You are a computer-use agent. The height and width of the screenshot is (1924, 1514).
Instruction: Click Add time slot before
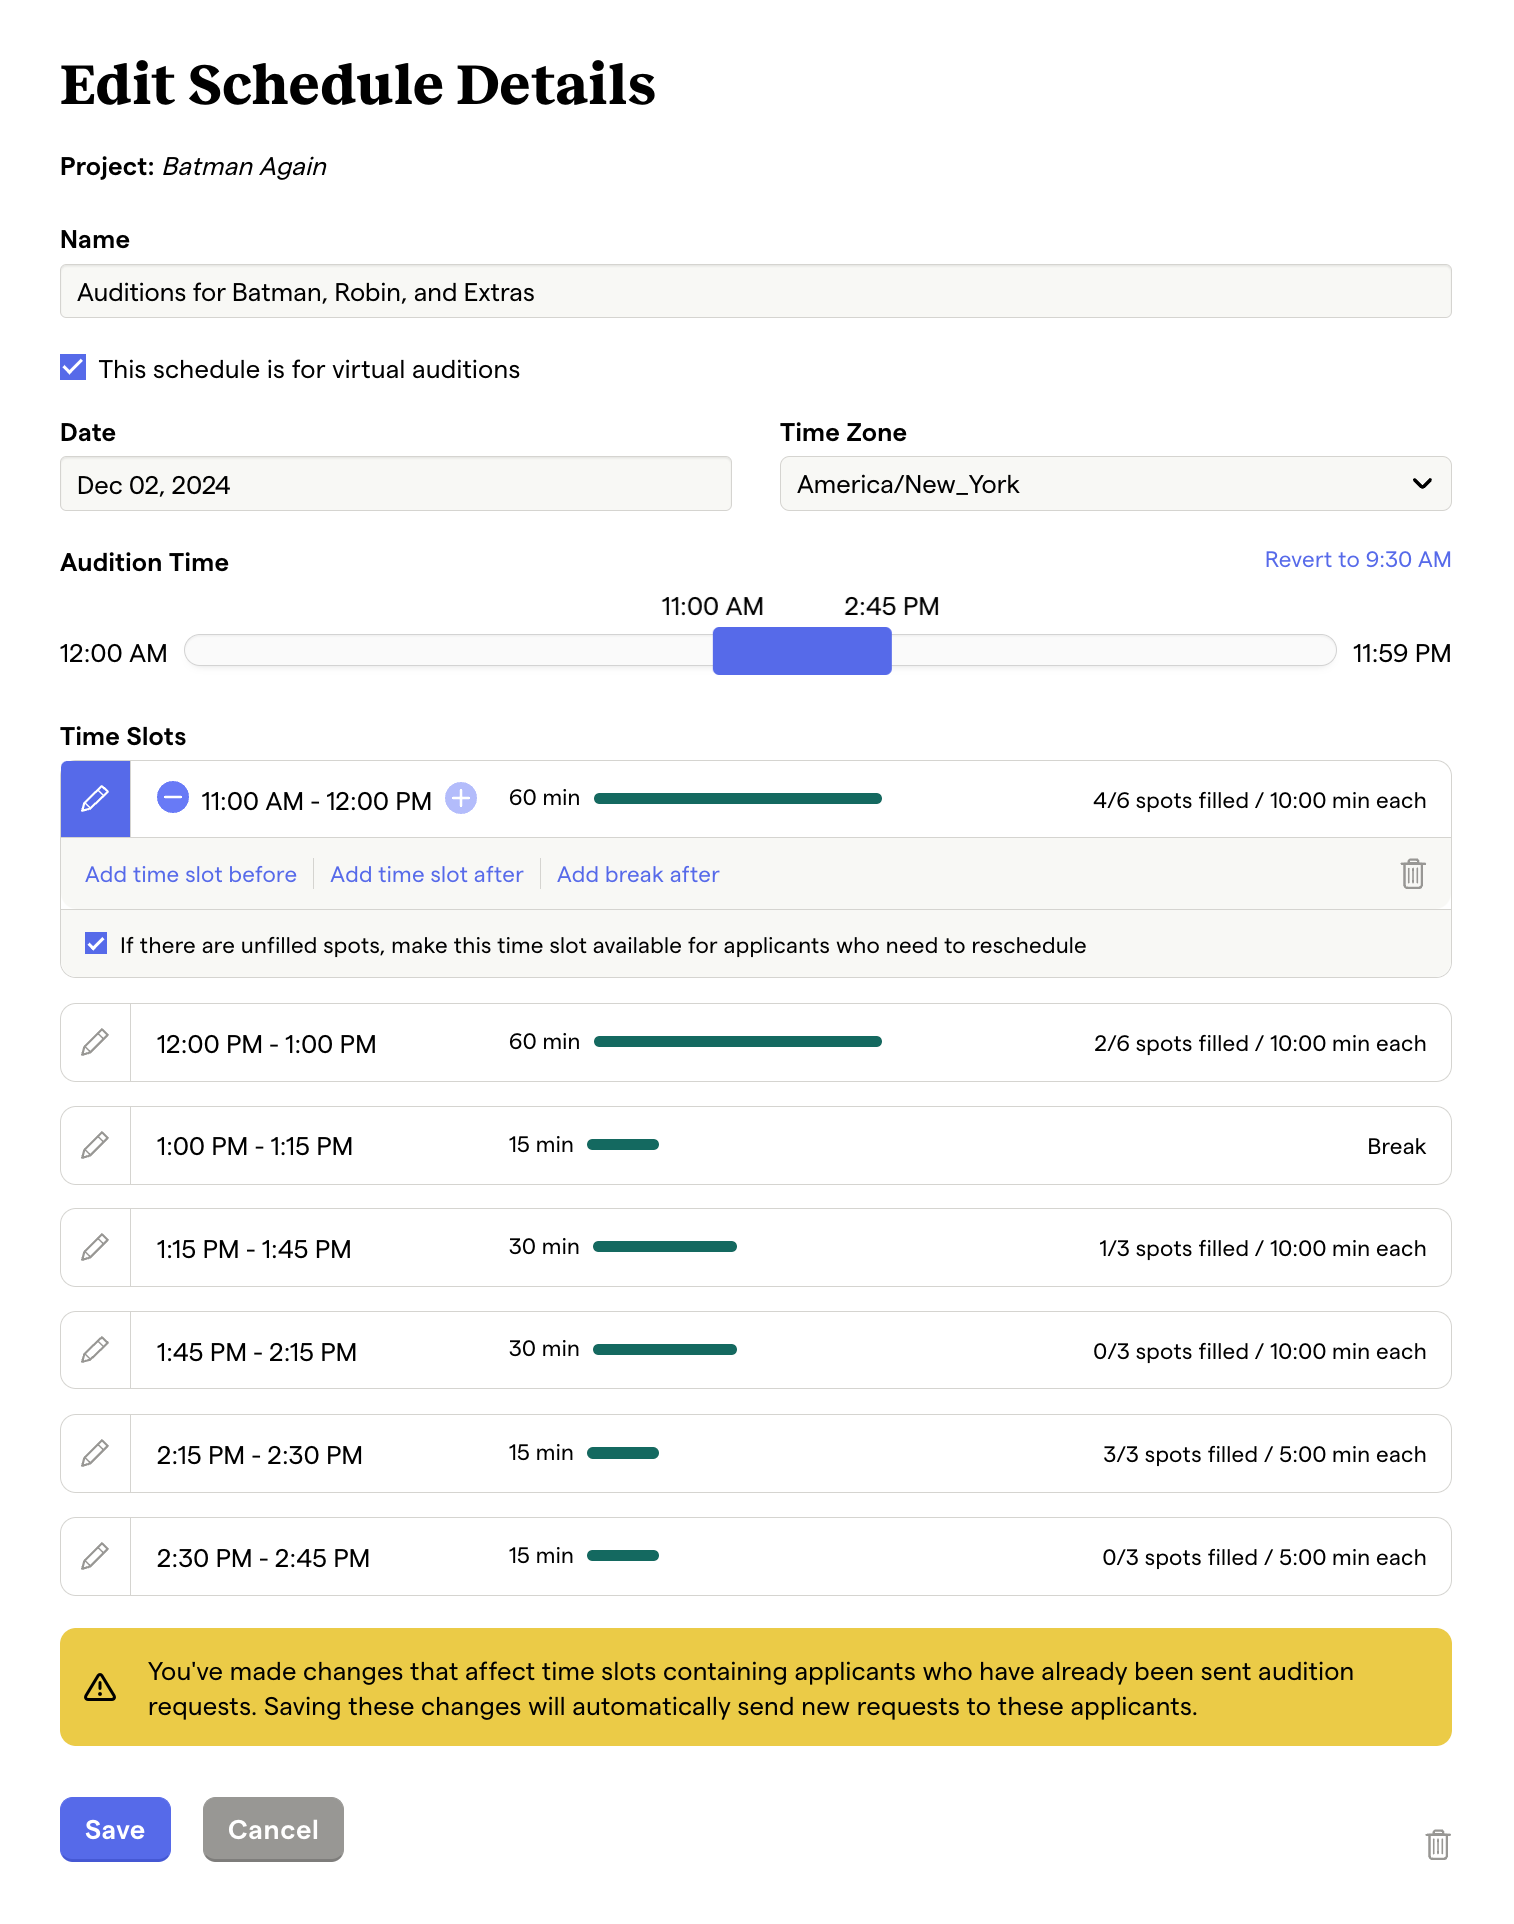(191, 874)
